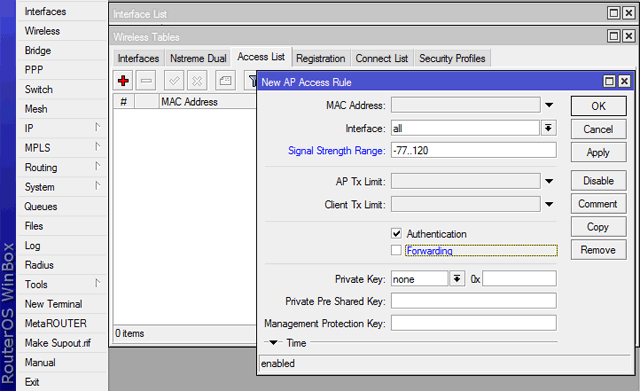This screenshot has width=640, height=391.
Task: Click the Remove button in dialog
Action: click(598, 250)
